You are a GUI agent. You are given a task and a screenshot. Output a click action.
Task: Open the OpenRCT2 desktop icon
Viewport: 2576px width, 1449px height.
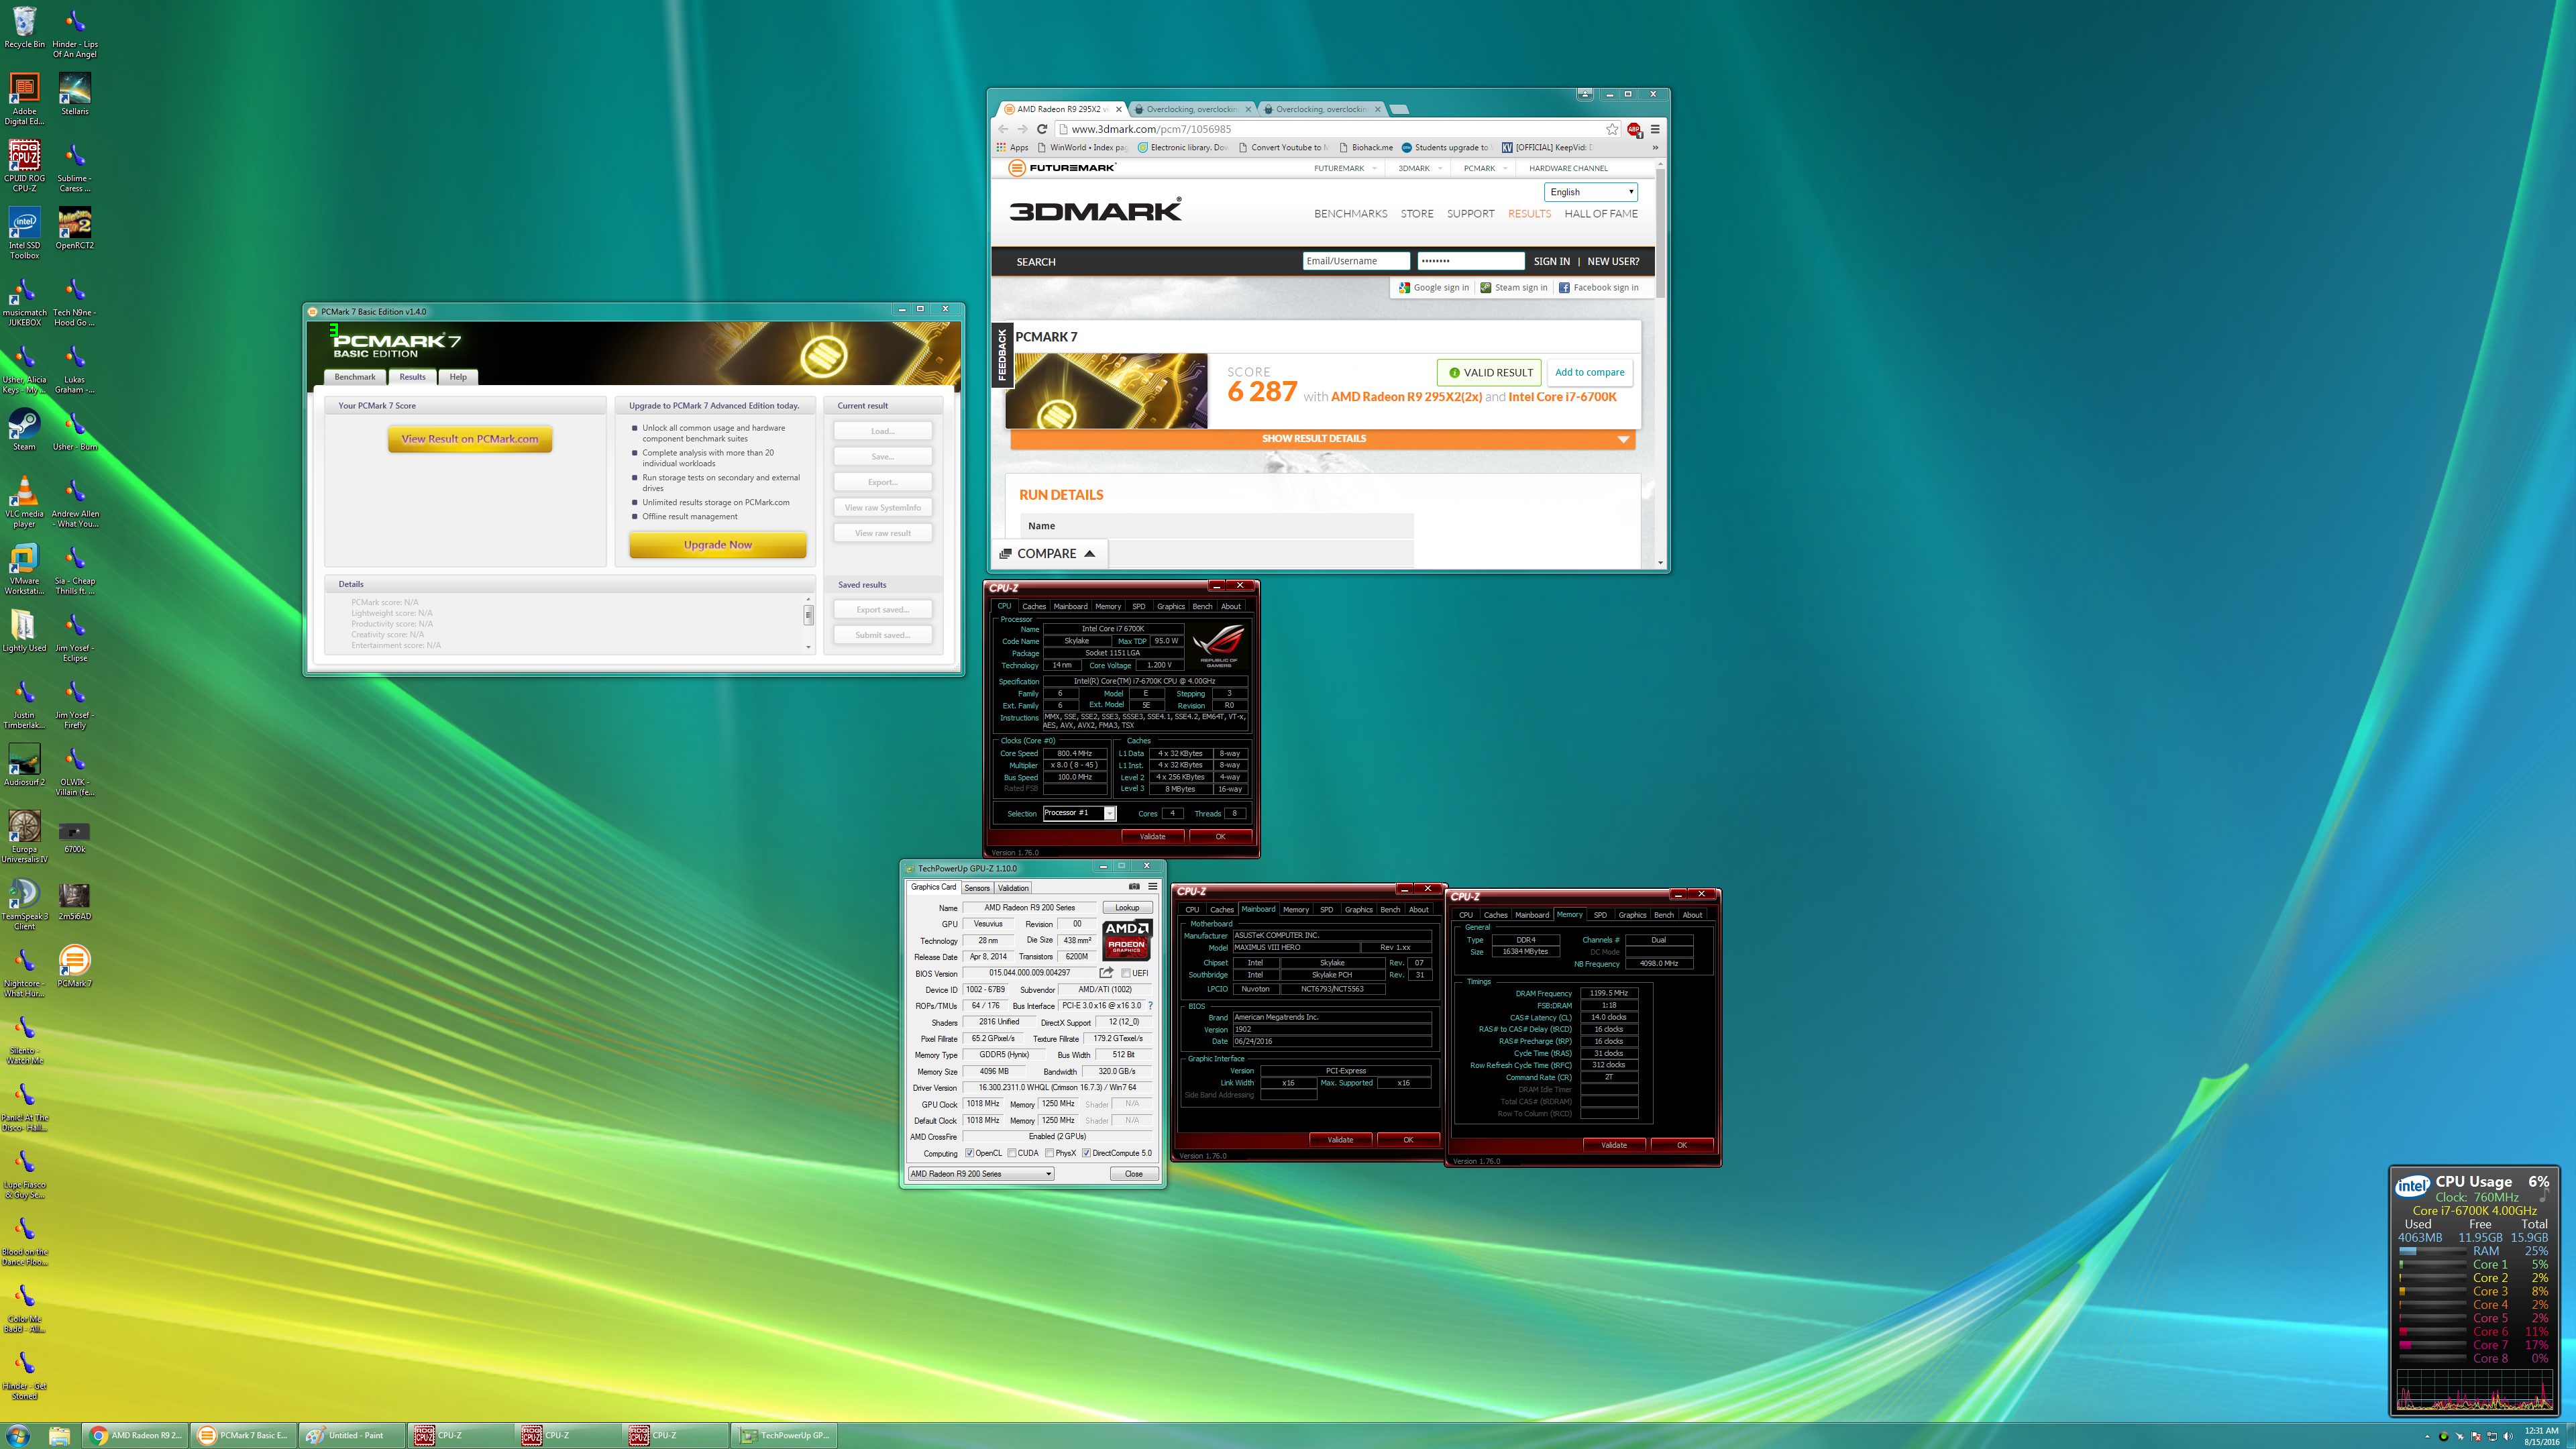click(75, 228)
